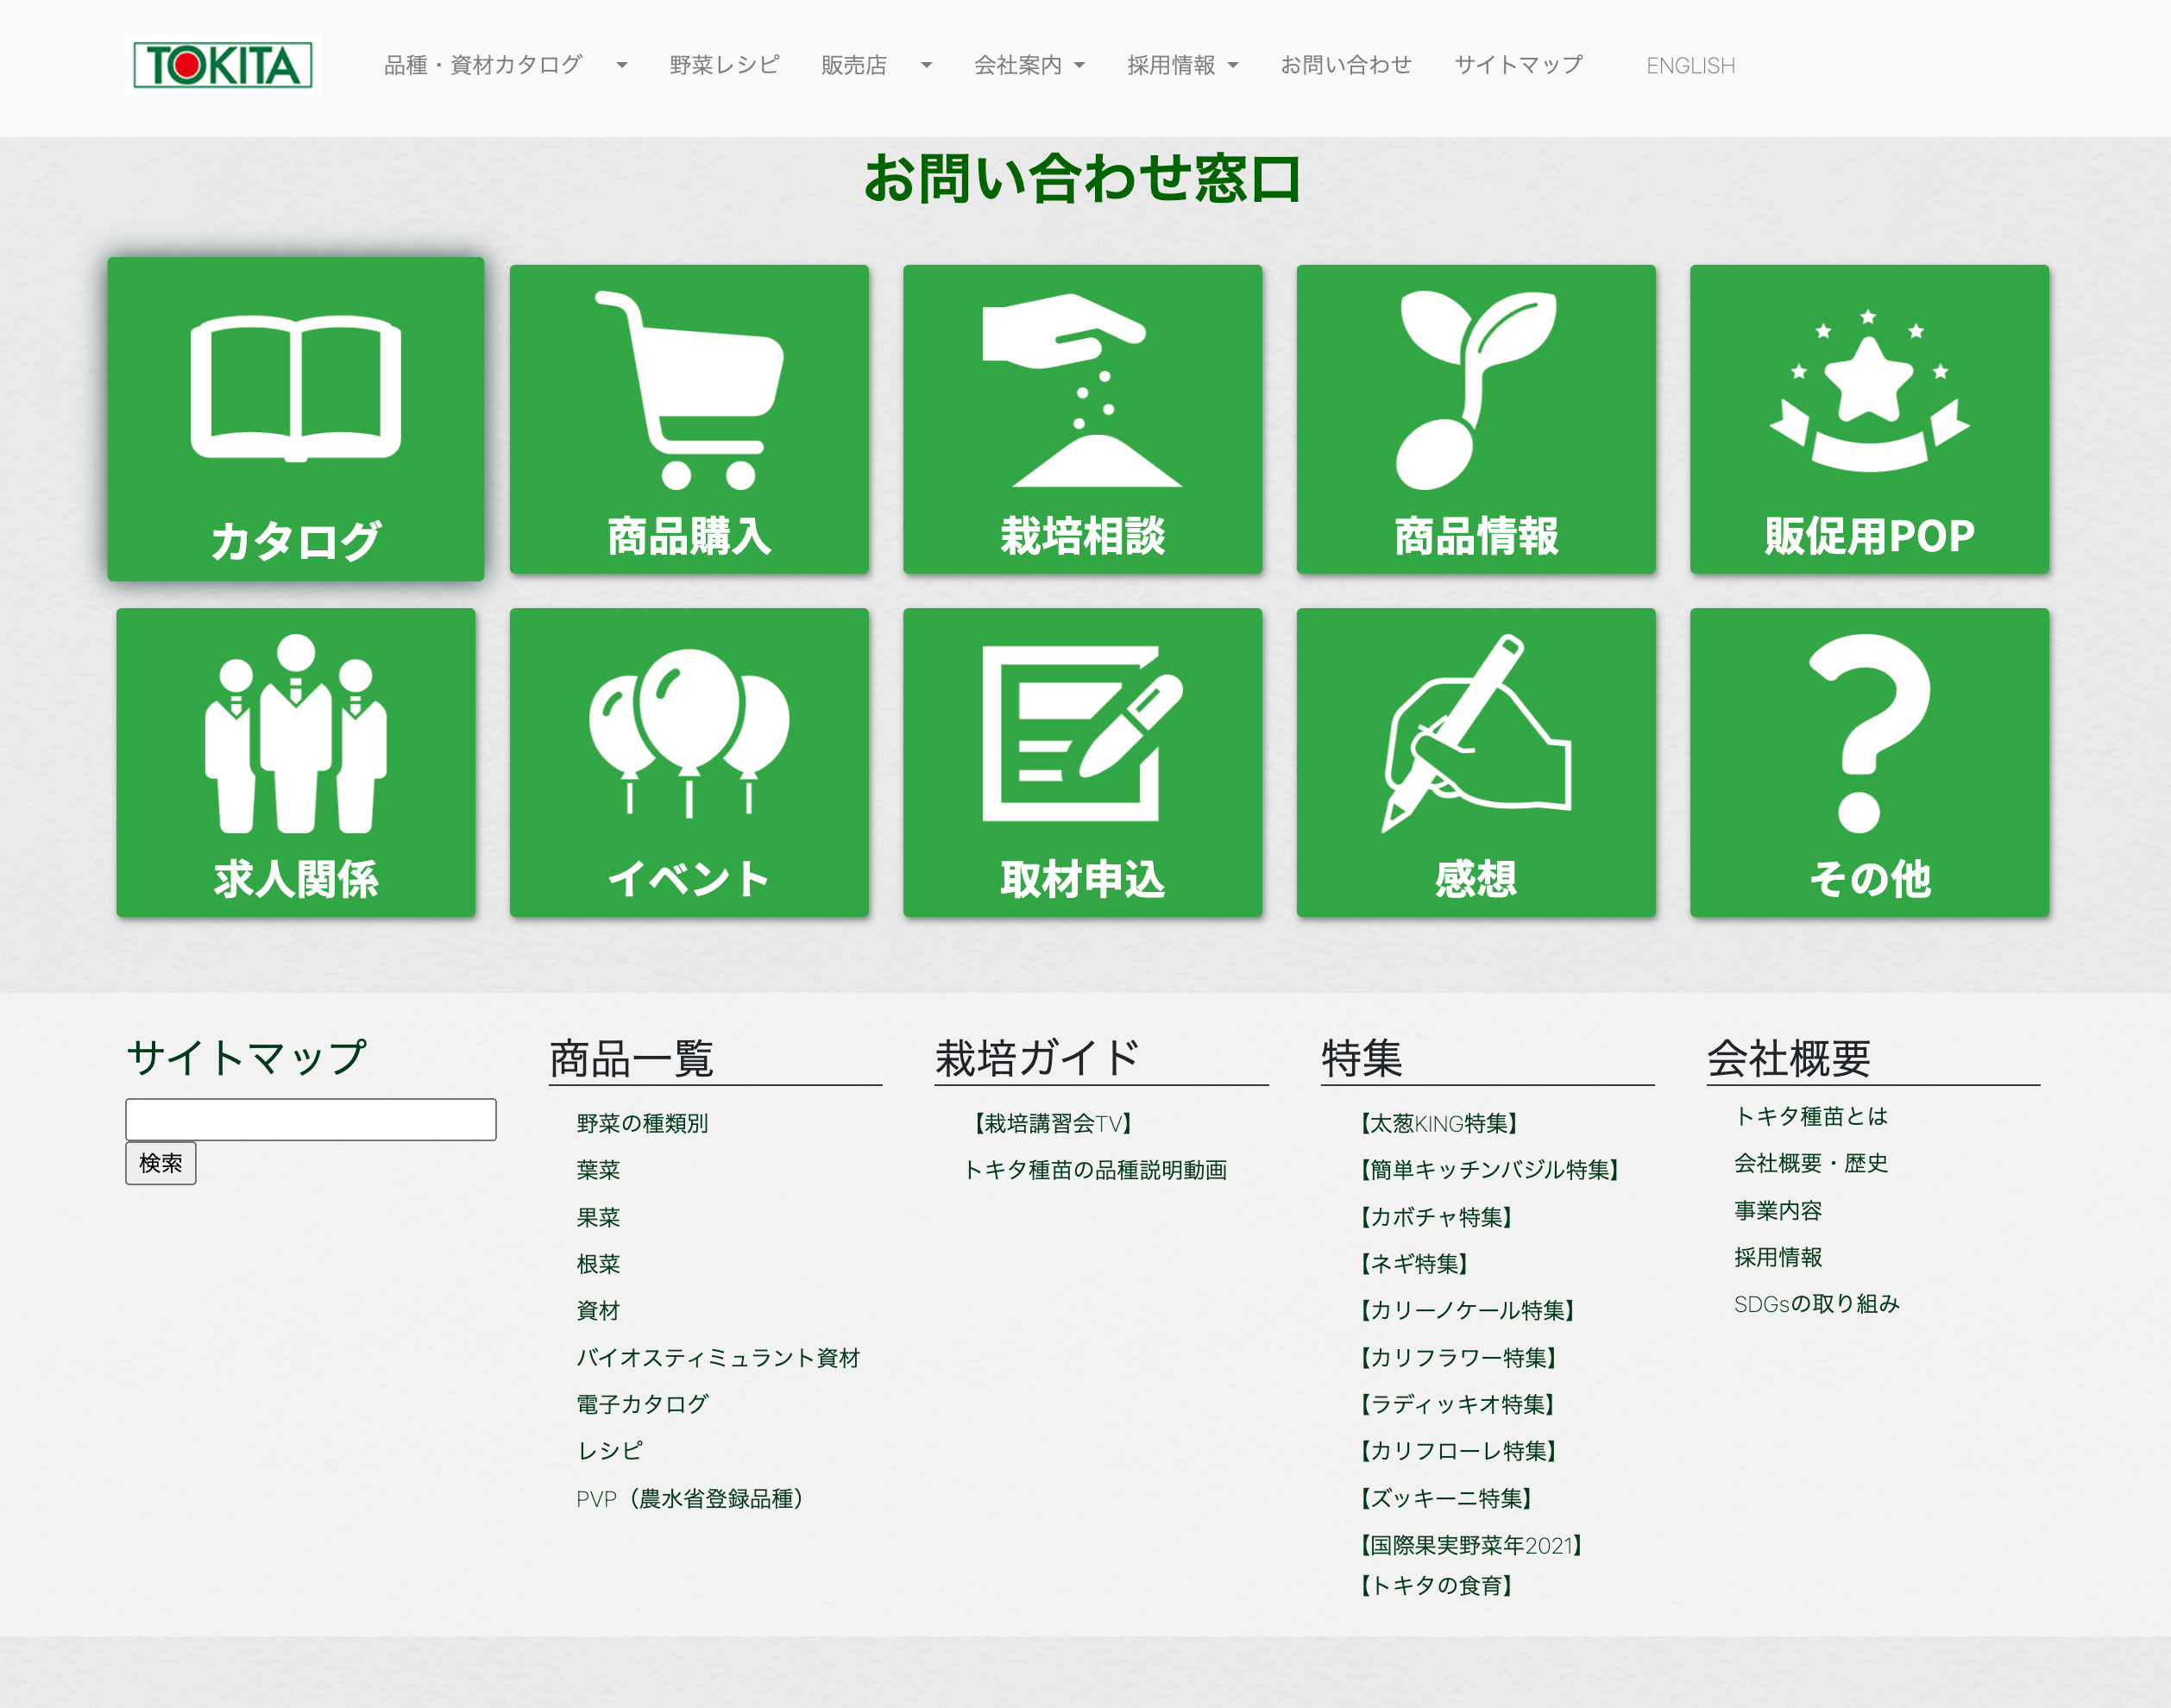Screen dimensions: 2171x1708
Task: Open the 電子カタログ link
Action: 642,1404
